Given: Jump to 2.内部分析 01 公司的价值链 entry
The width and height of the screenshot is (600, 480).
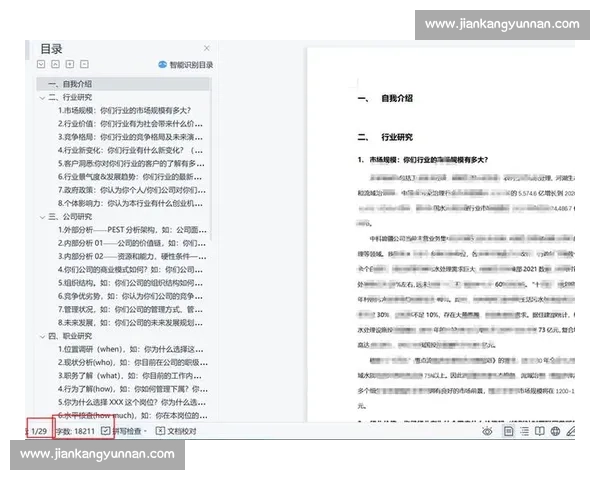Looking at the screenshot, I should (132, 243).
